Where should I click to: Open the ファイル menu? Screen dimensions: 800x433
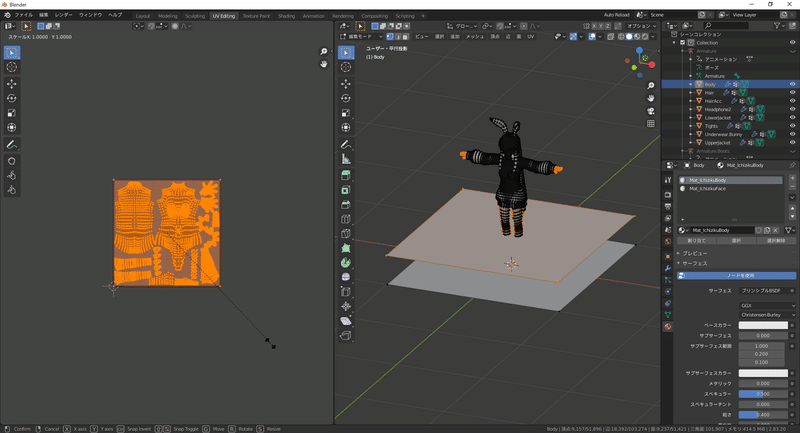point(22,15)
